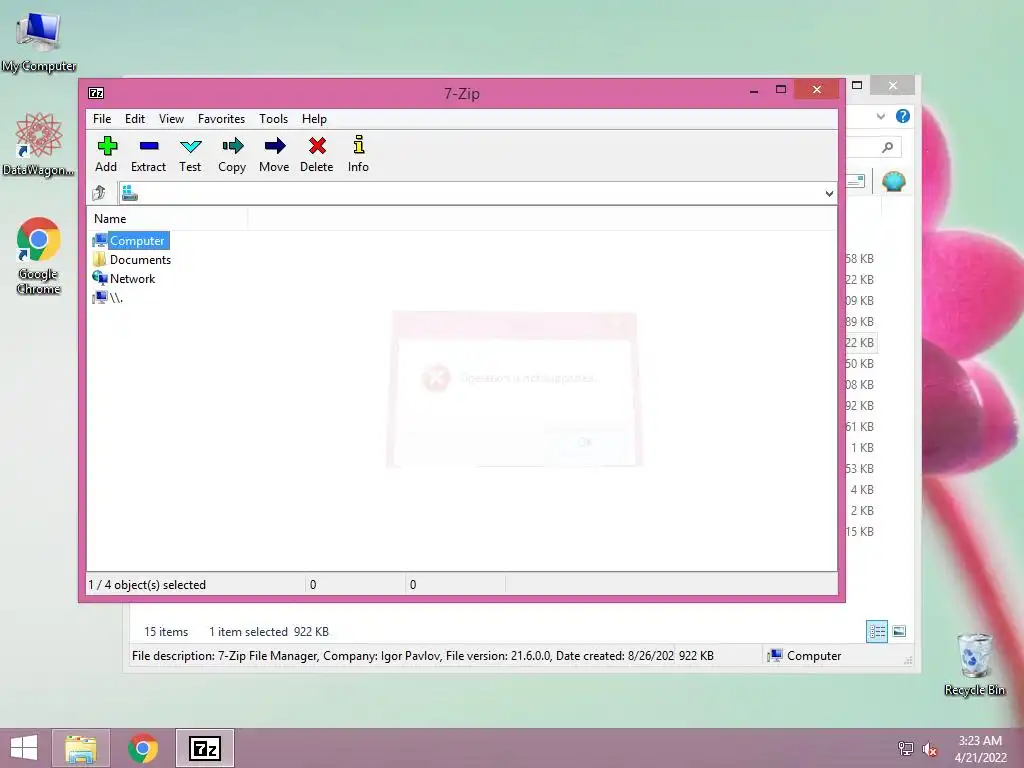The height and width of the screenshot is (768, 1024).
Task: Select the Computer item in list
Action: (x=131, y=240)
